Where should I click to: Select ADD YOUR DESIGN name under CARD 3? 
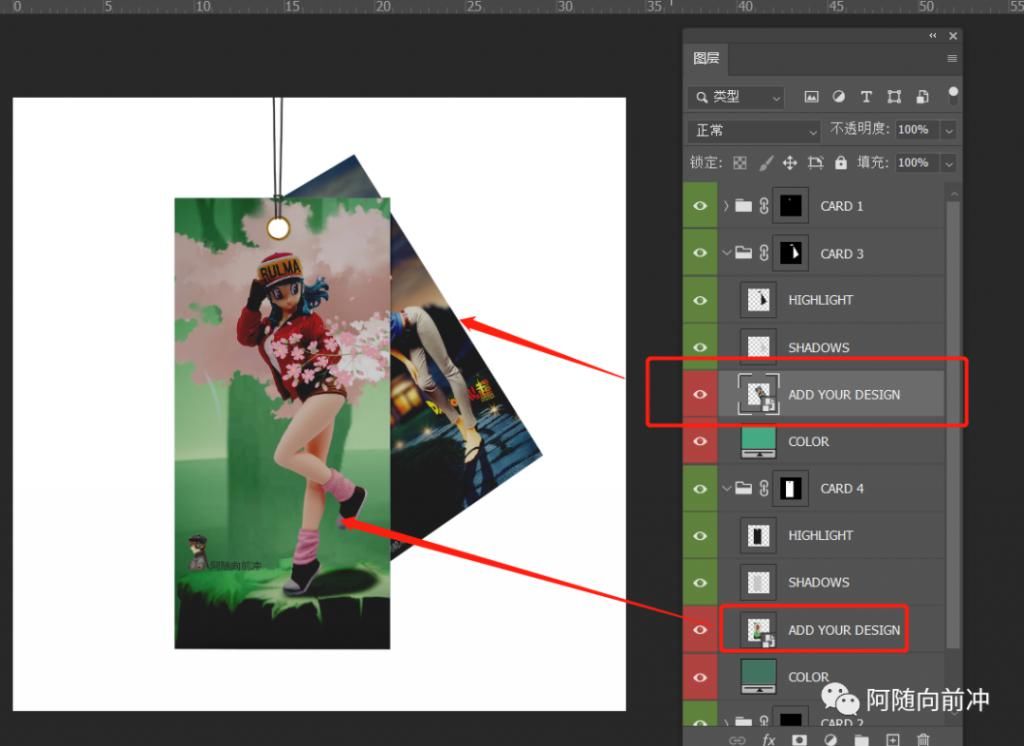click(844, 395)
